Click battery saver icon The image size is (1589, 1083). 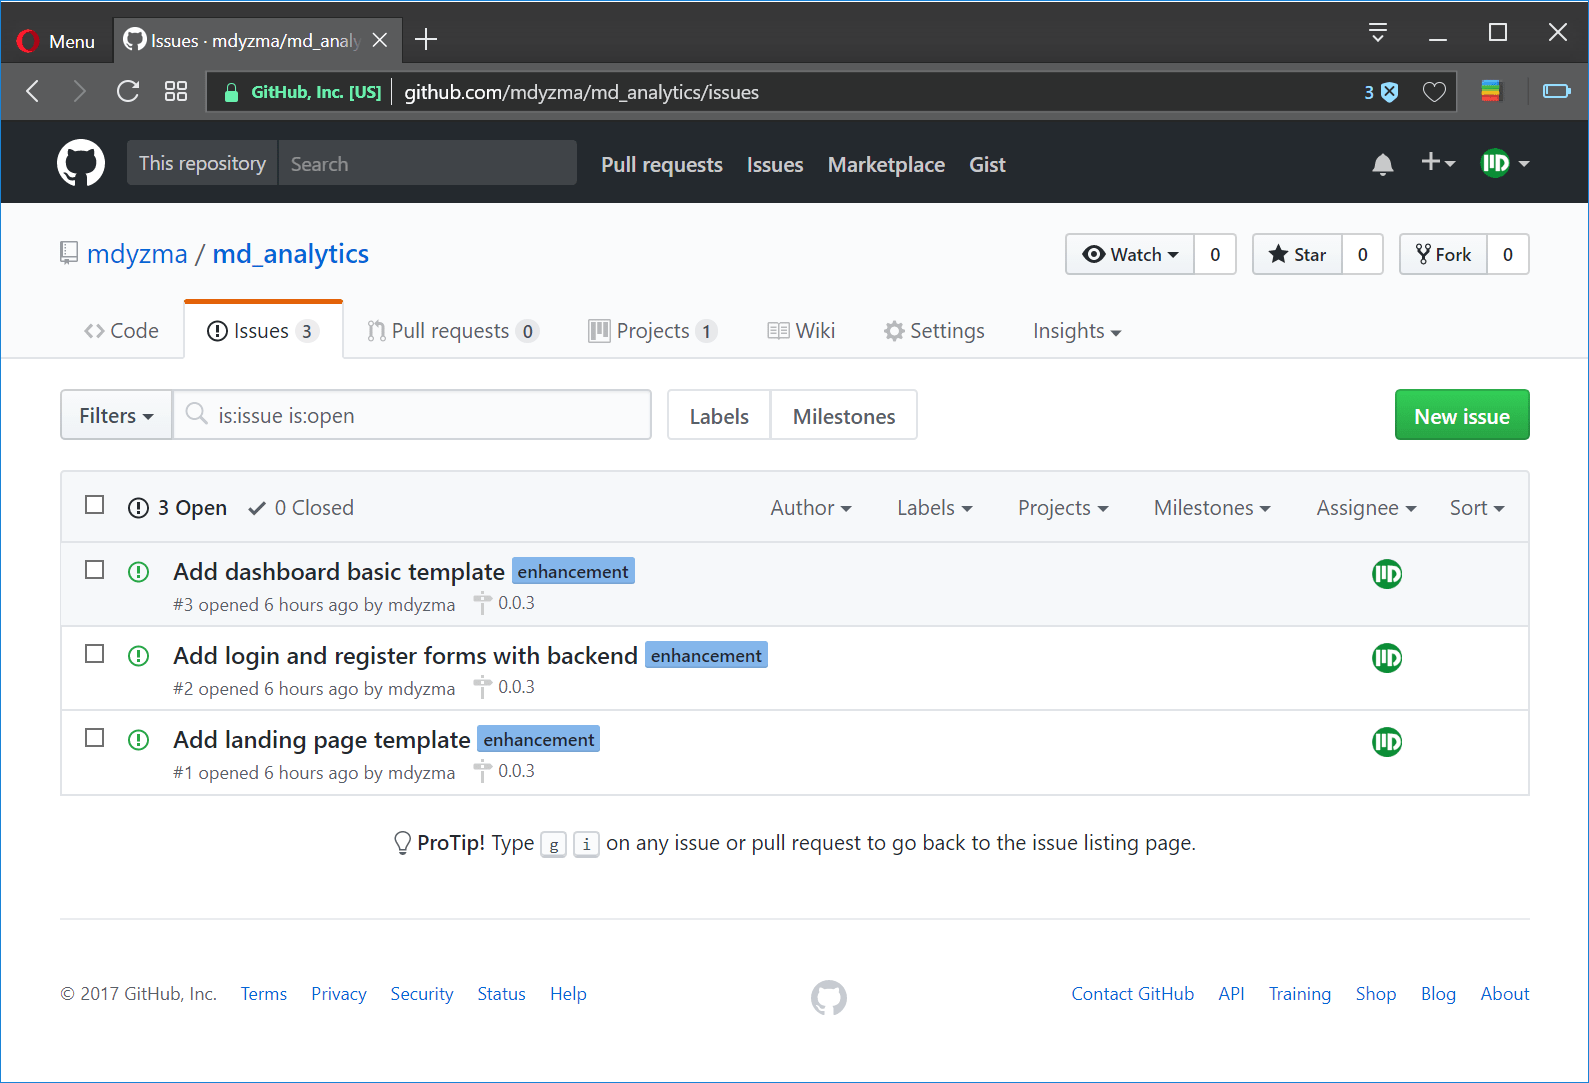1556,92
